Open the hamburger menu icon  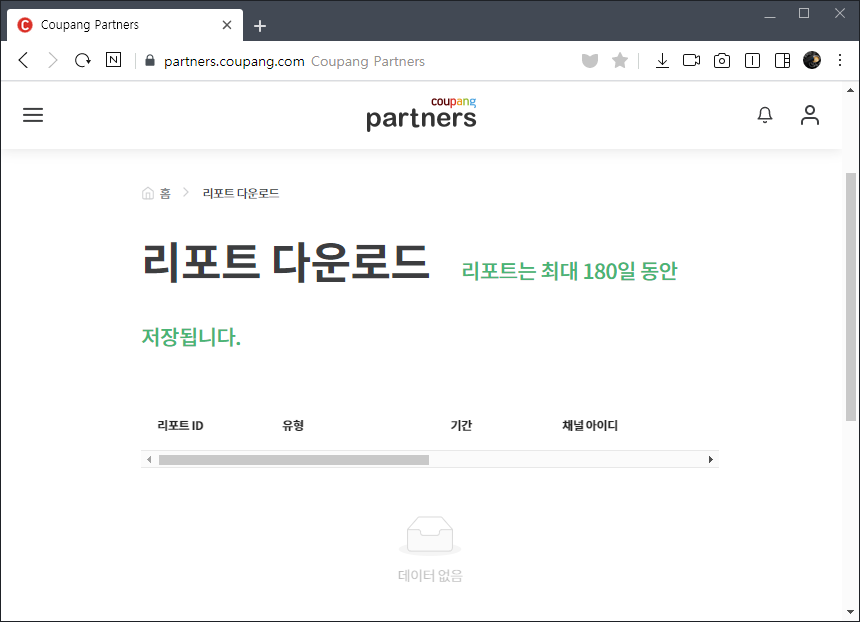pos(33,115)
